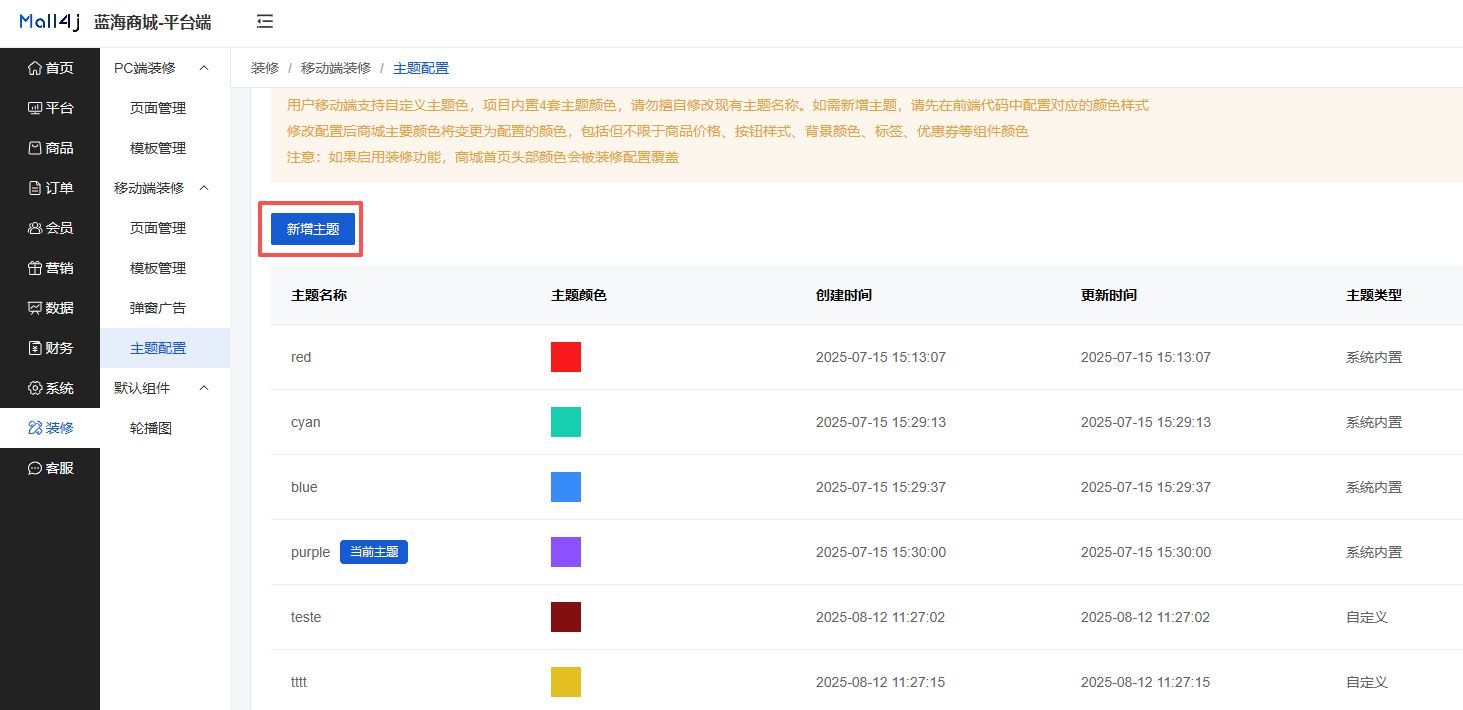
Task: Click the 财务 finance icon
Action: coord(35,348)
